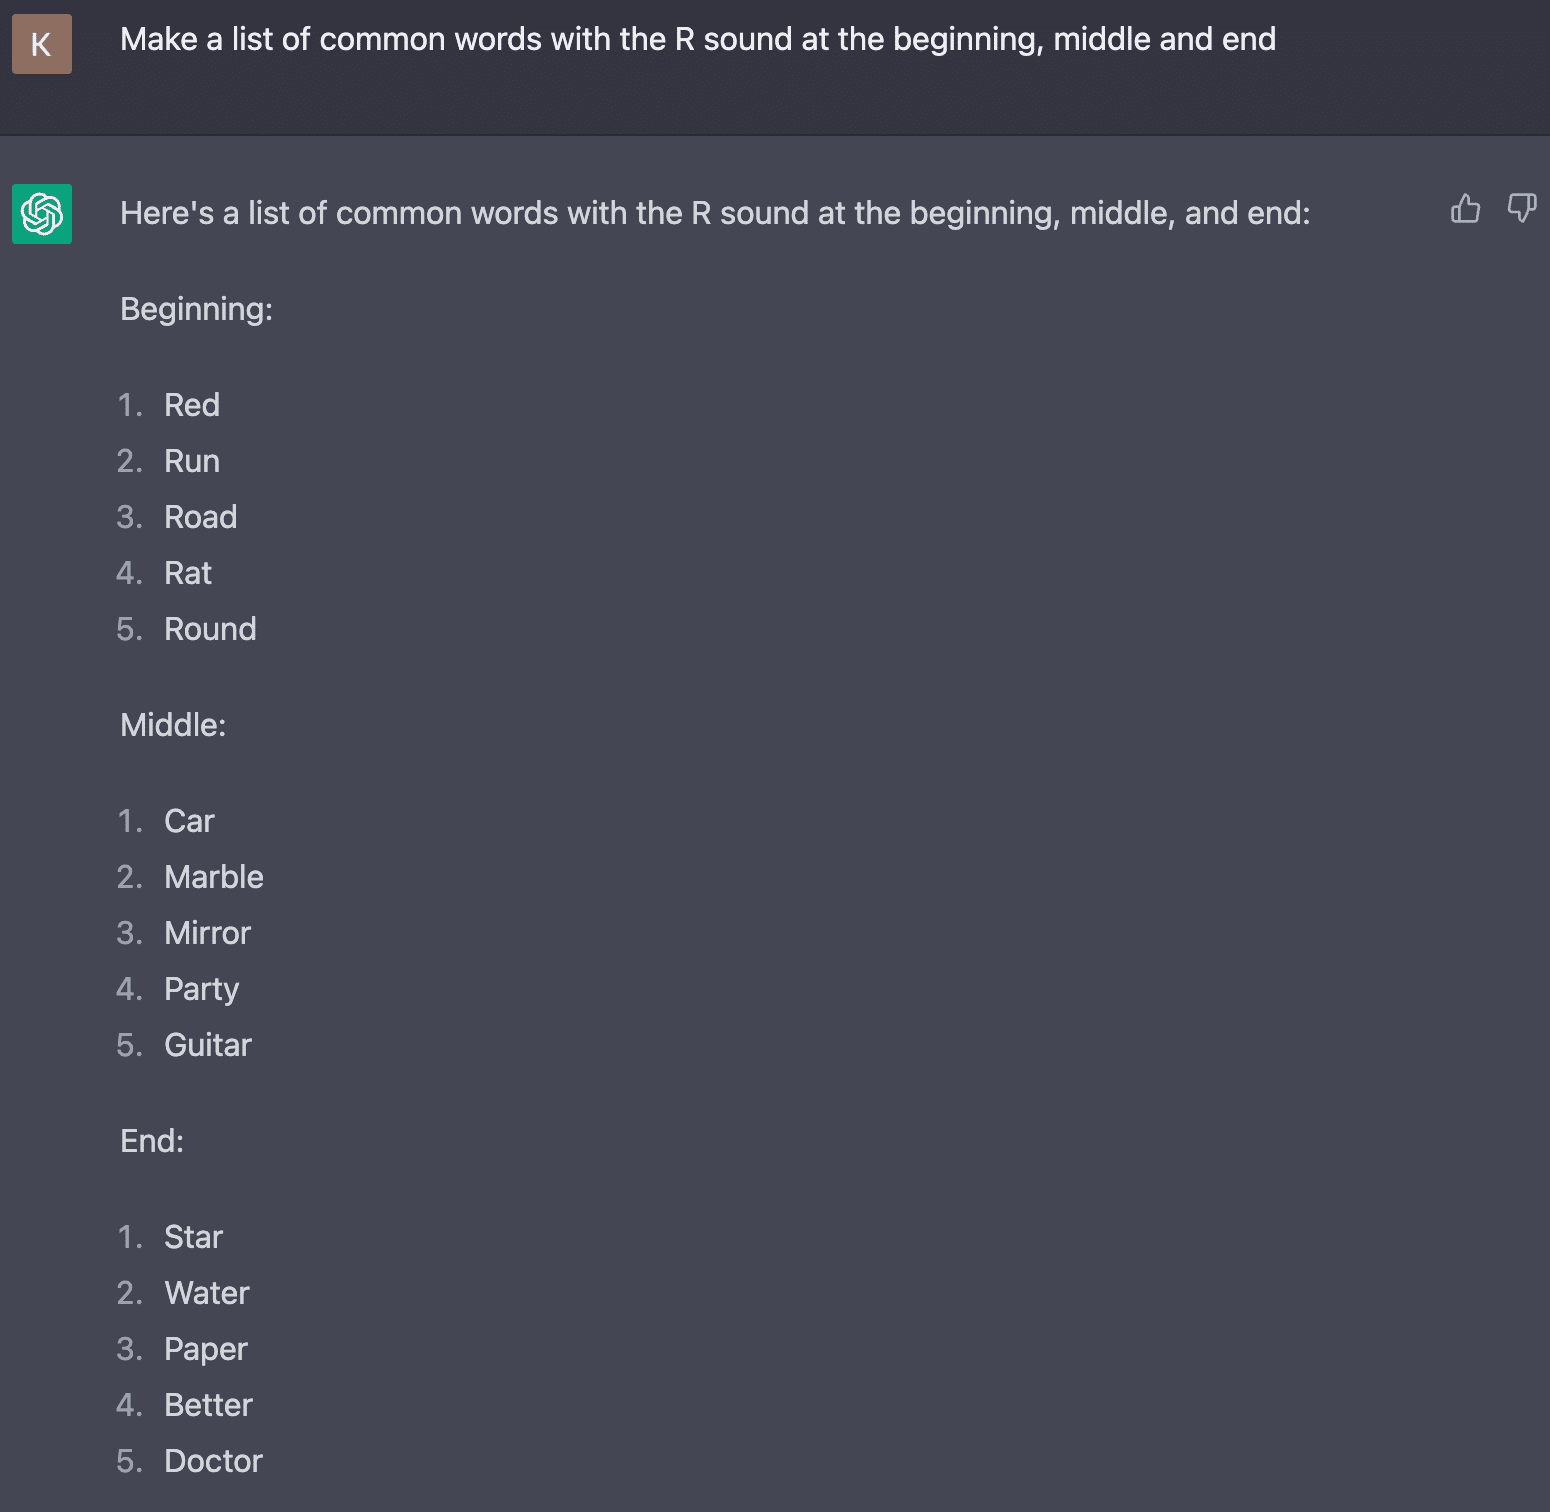Click the word "Guitar"
Image resolution: width=1550 pixels, height=1512 pixels.
208,1045
